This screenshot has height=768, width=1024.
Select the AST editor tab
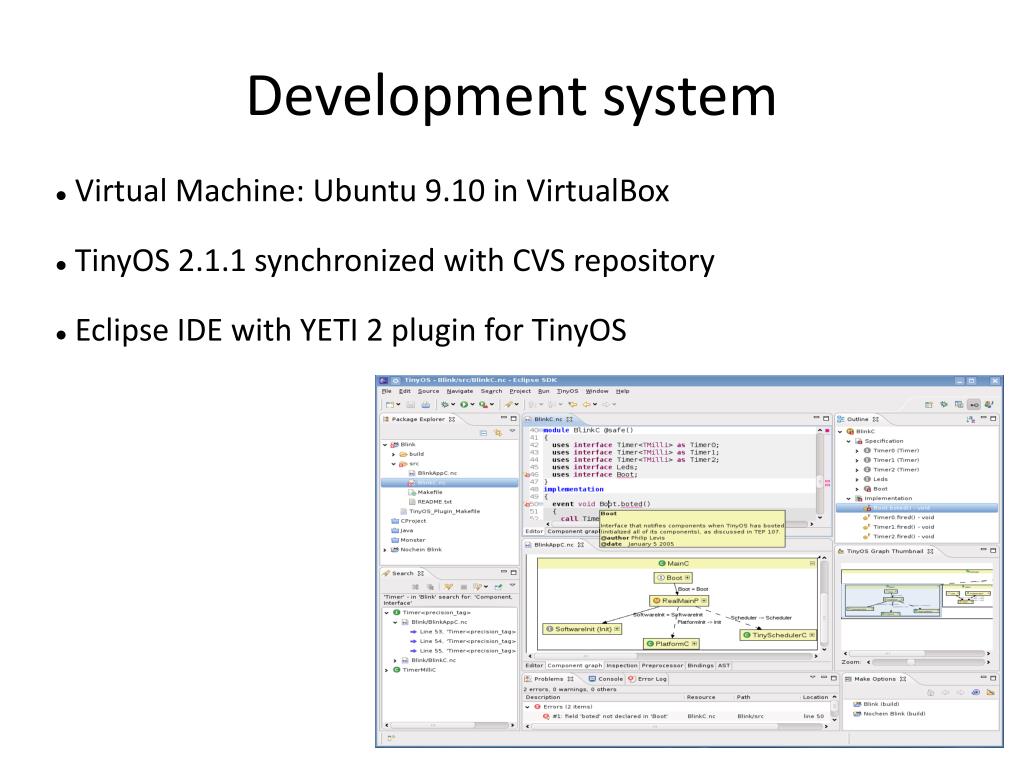click(x=724, y=665)
